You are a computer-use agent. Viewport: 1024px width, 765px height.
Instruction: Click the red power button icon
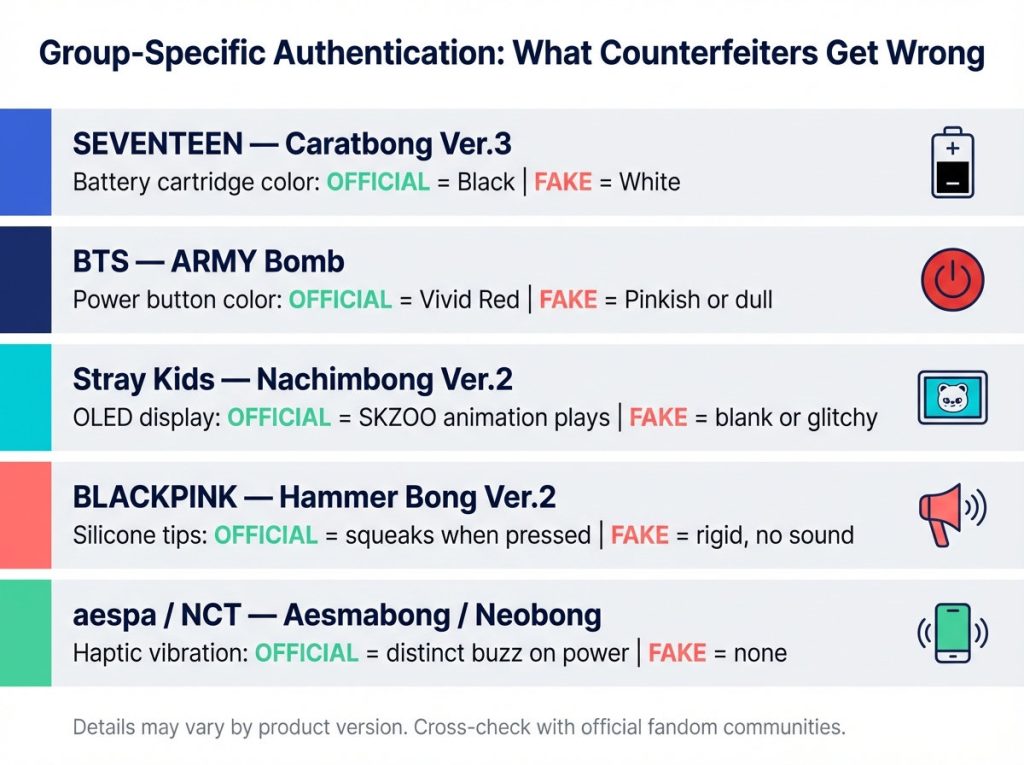[x=952, y=279]
